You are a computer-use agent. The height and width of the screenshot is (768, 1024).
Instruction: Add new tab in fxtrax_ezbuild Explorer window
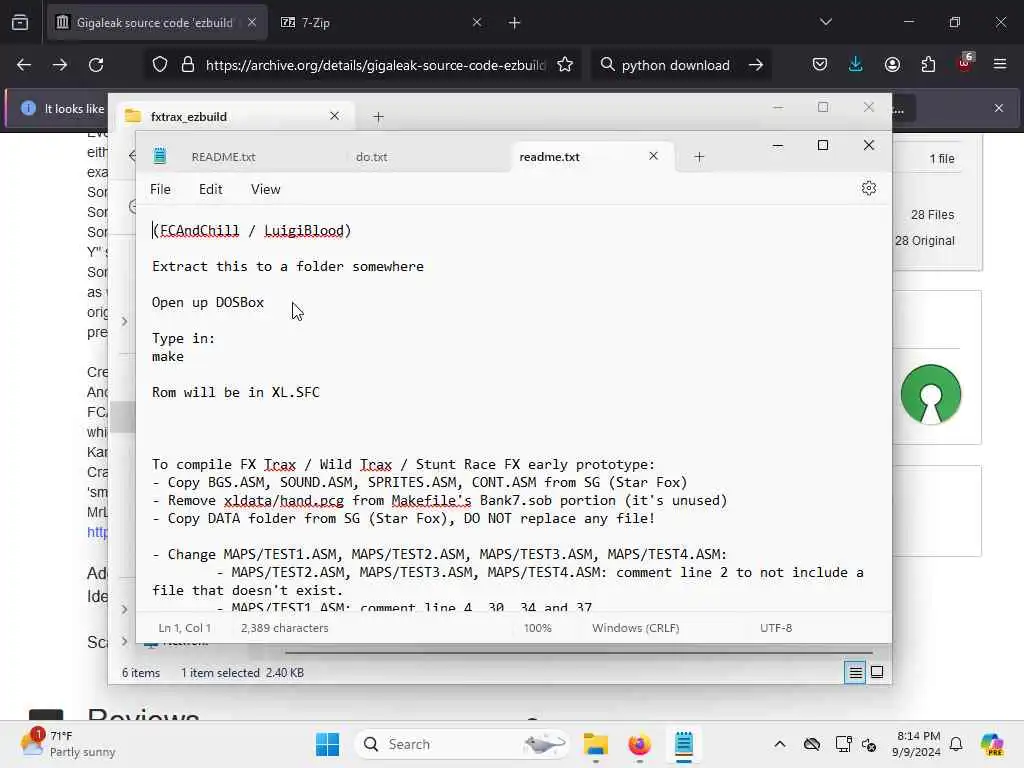click(x=378, y=117)
